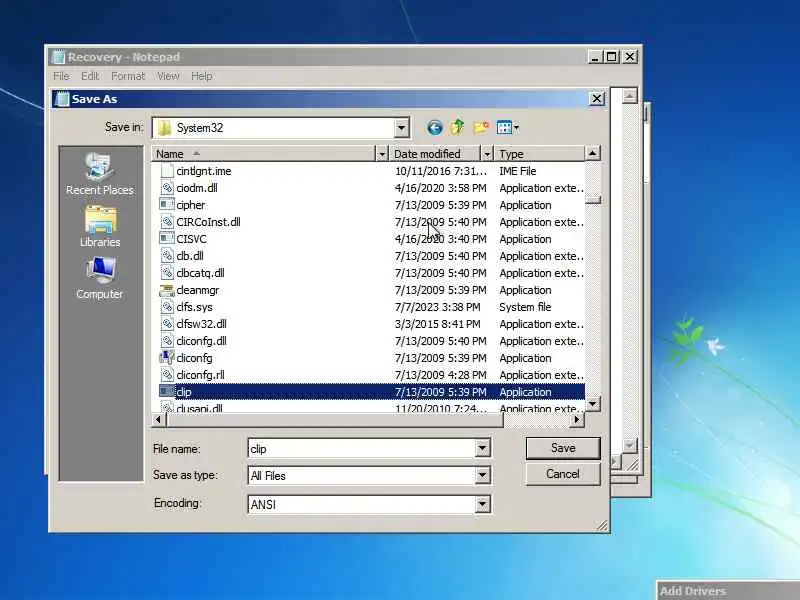The width and height of the screenshot is (800, 600).
Task: Open the Notepad View menu
Action: pos(168,76)
